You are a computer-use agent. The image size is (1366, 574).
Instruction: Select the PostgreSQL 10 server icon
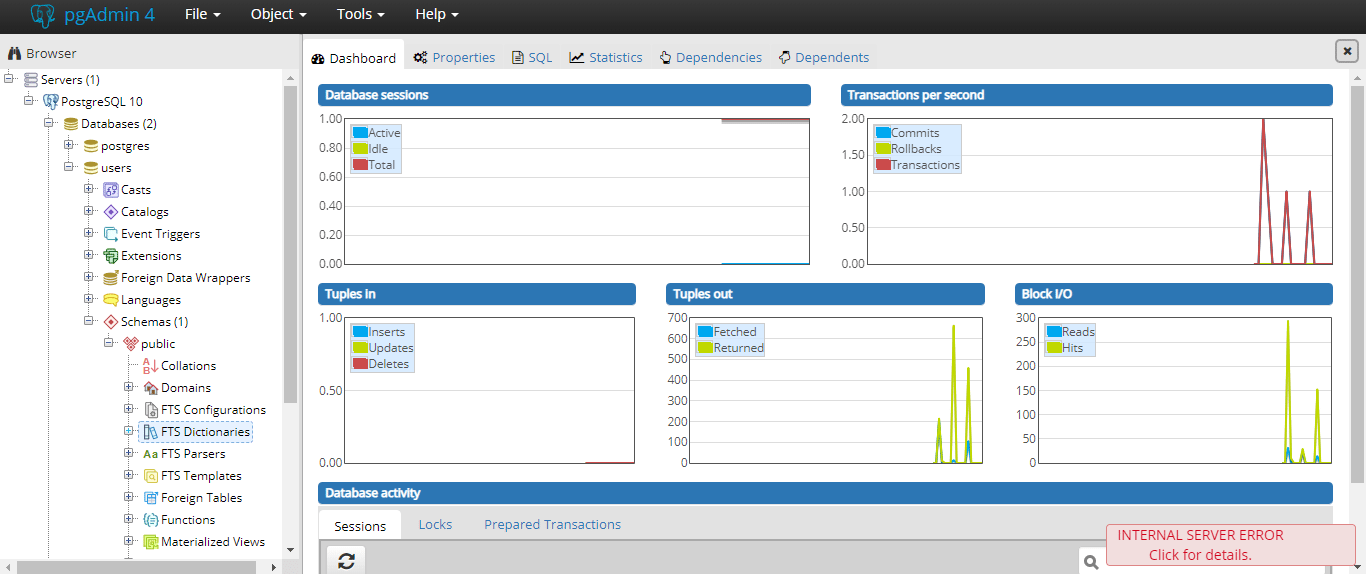[51, 102]
